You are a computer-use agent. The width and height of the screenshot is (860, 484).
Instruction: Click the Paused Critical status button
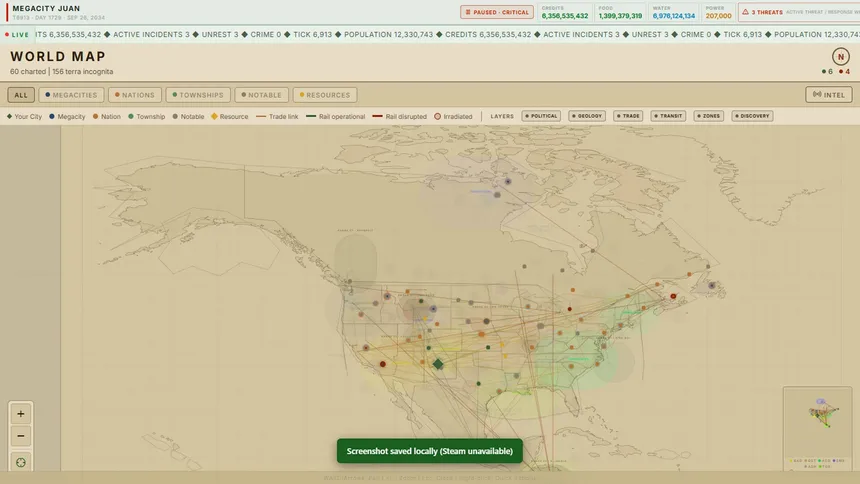(x=497, y=12)
